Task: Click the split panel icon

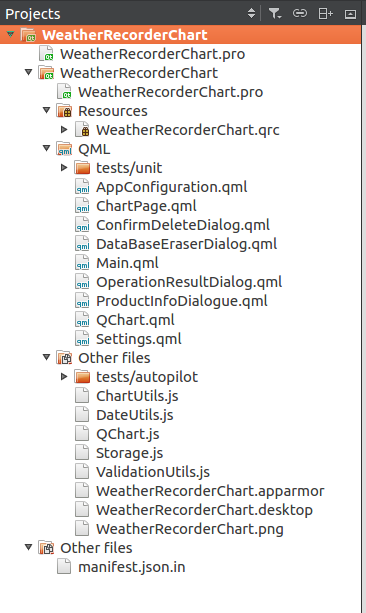Action: pyautogui.click(x=325, y=14)
